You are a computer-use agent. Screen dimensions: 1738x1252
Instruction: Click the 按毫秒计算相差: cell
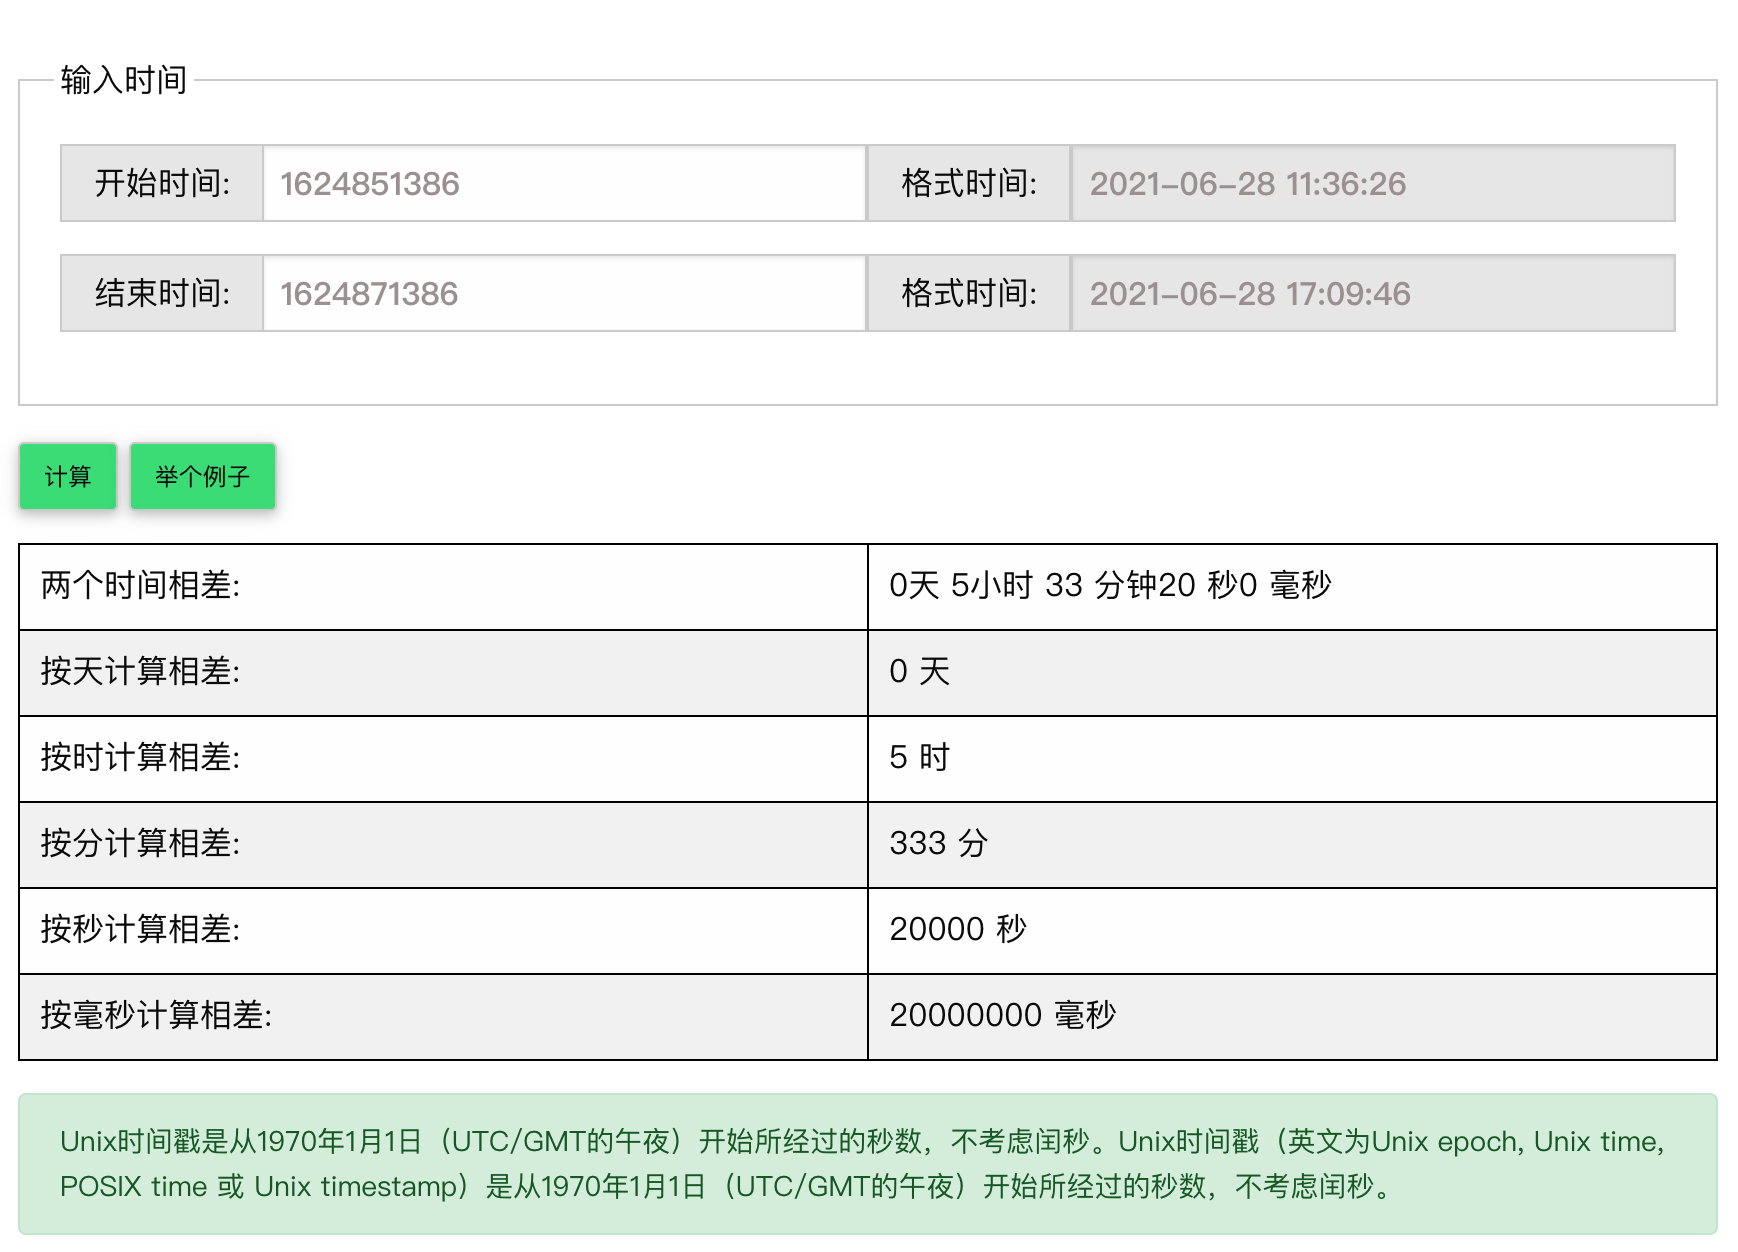tap(443, 1017)
